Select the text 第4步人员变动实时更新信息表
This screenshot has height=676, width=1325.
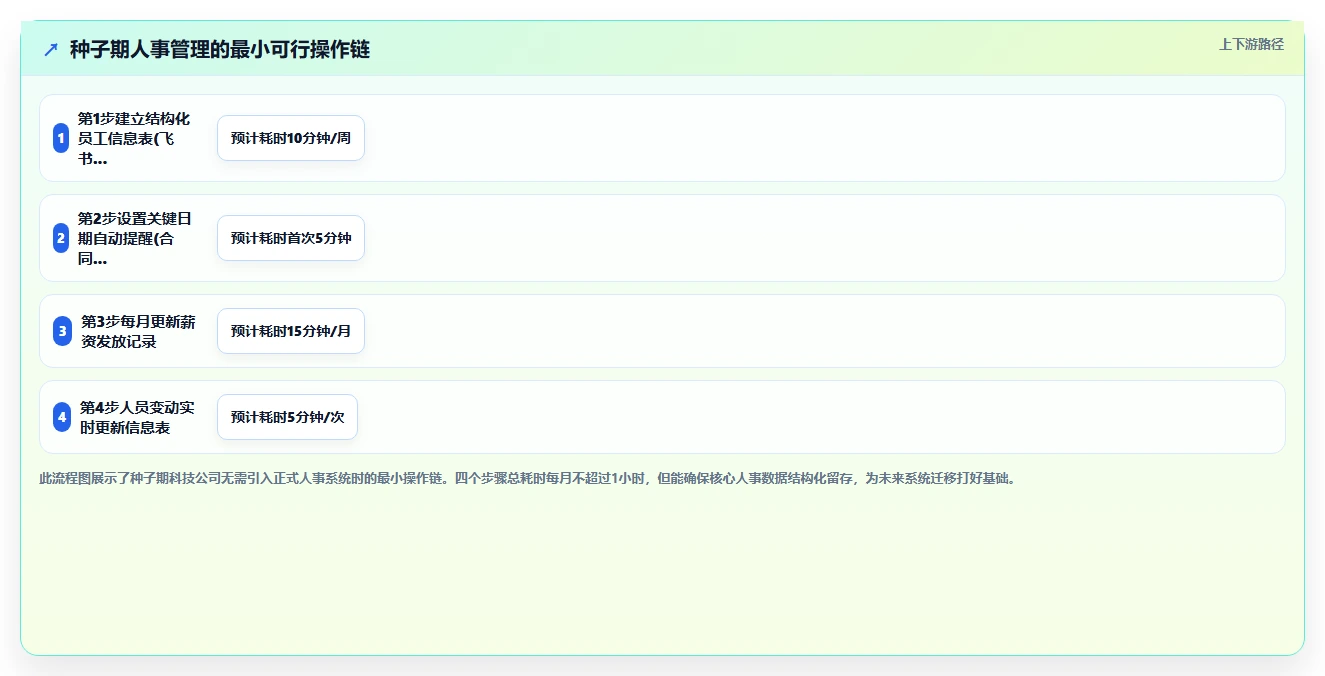pos(138,417)
